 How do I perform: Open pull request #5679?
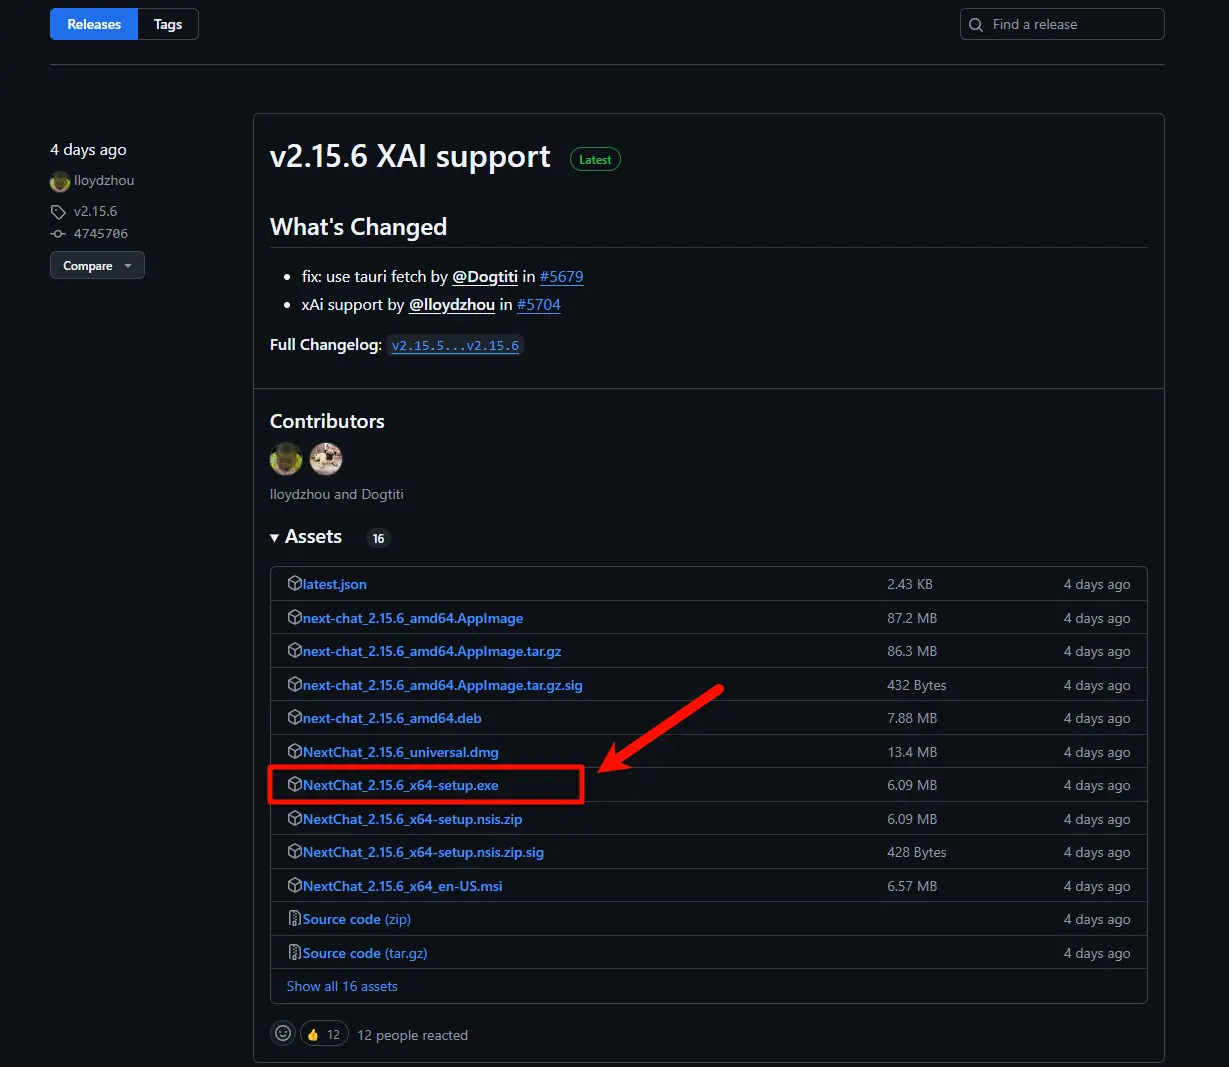click(561, 277)
